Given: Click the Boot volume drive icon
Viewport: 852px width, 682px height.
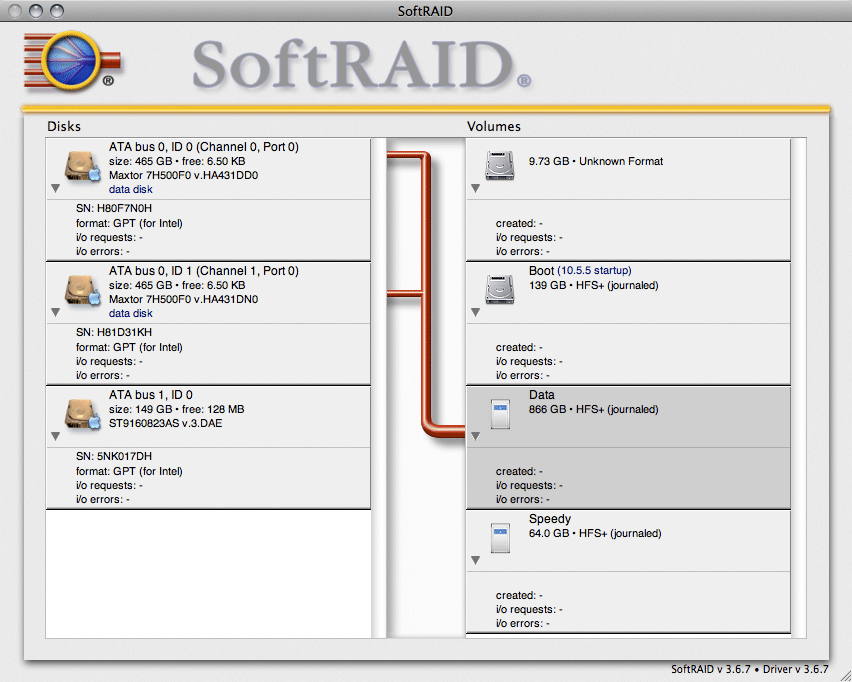Looking at the screenshot, I should point(499,289).
